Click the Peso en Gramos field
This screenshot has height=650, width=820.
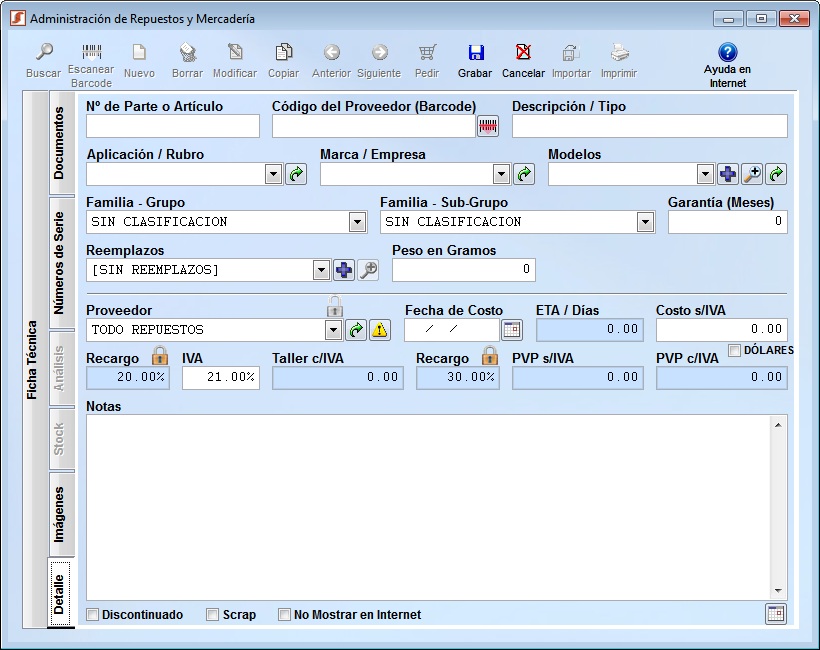tap(464, 270)
